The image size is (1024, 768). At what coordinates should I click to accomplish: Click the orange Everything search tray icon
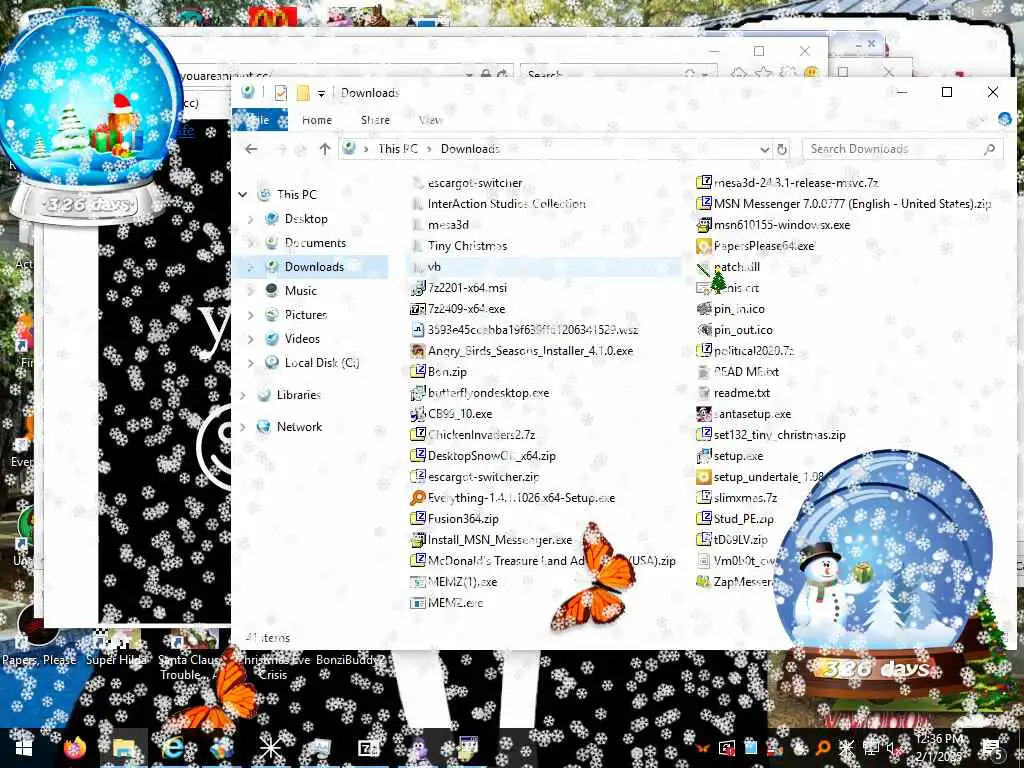[x=823, y=748]
